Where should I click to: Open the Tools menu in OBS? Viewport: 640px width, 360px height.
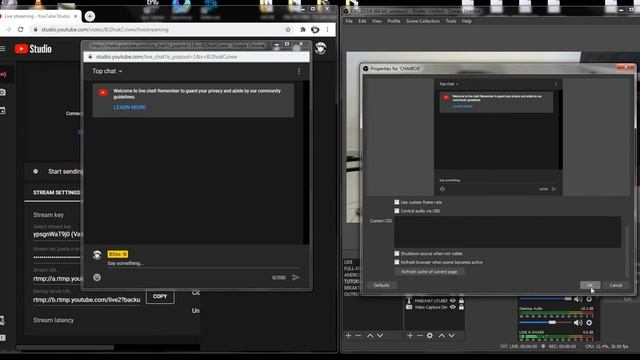coord(451,21)
